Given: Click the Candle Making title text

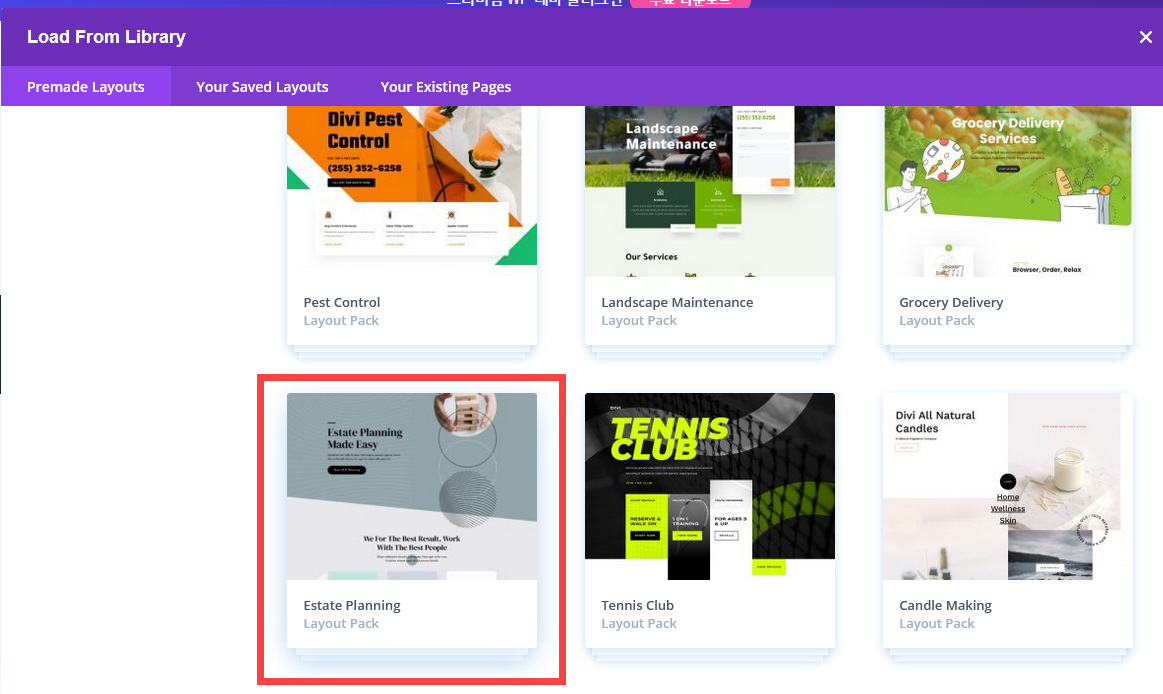Looking at the screenshot, I should click(x=945, y=606).
